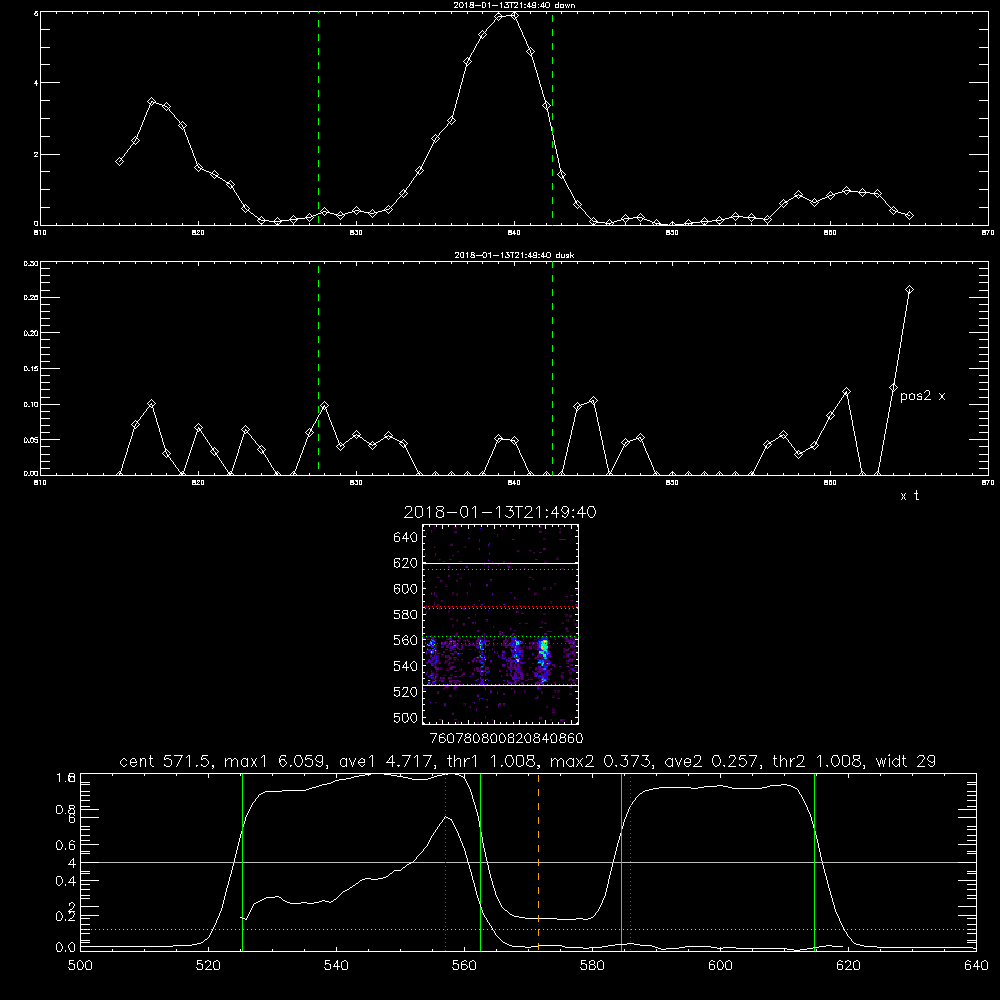Screen dimensions: 1000x1000
Task: Click the 'x t' label below dusk plot
Action: tap(909, 496)
